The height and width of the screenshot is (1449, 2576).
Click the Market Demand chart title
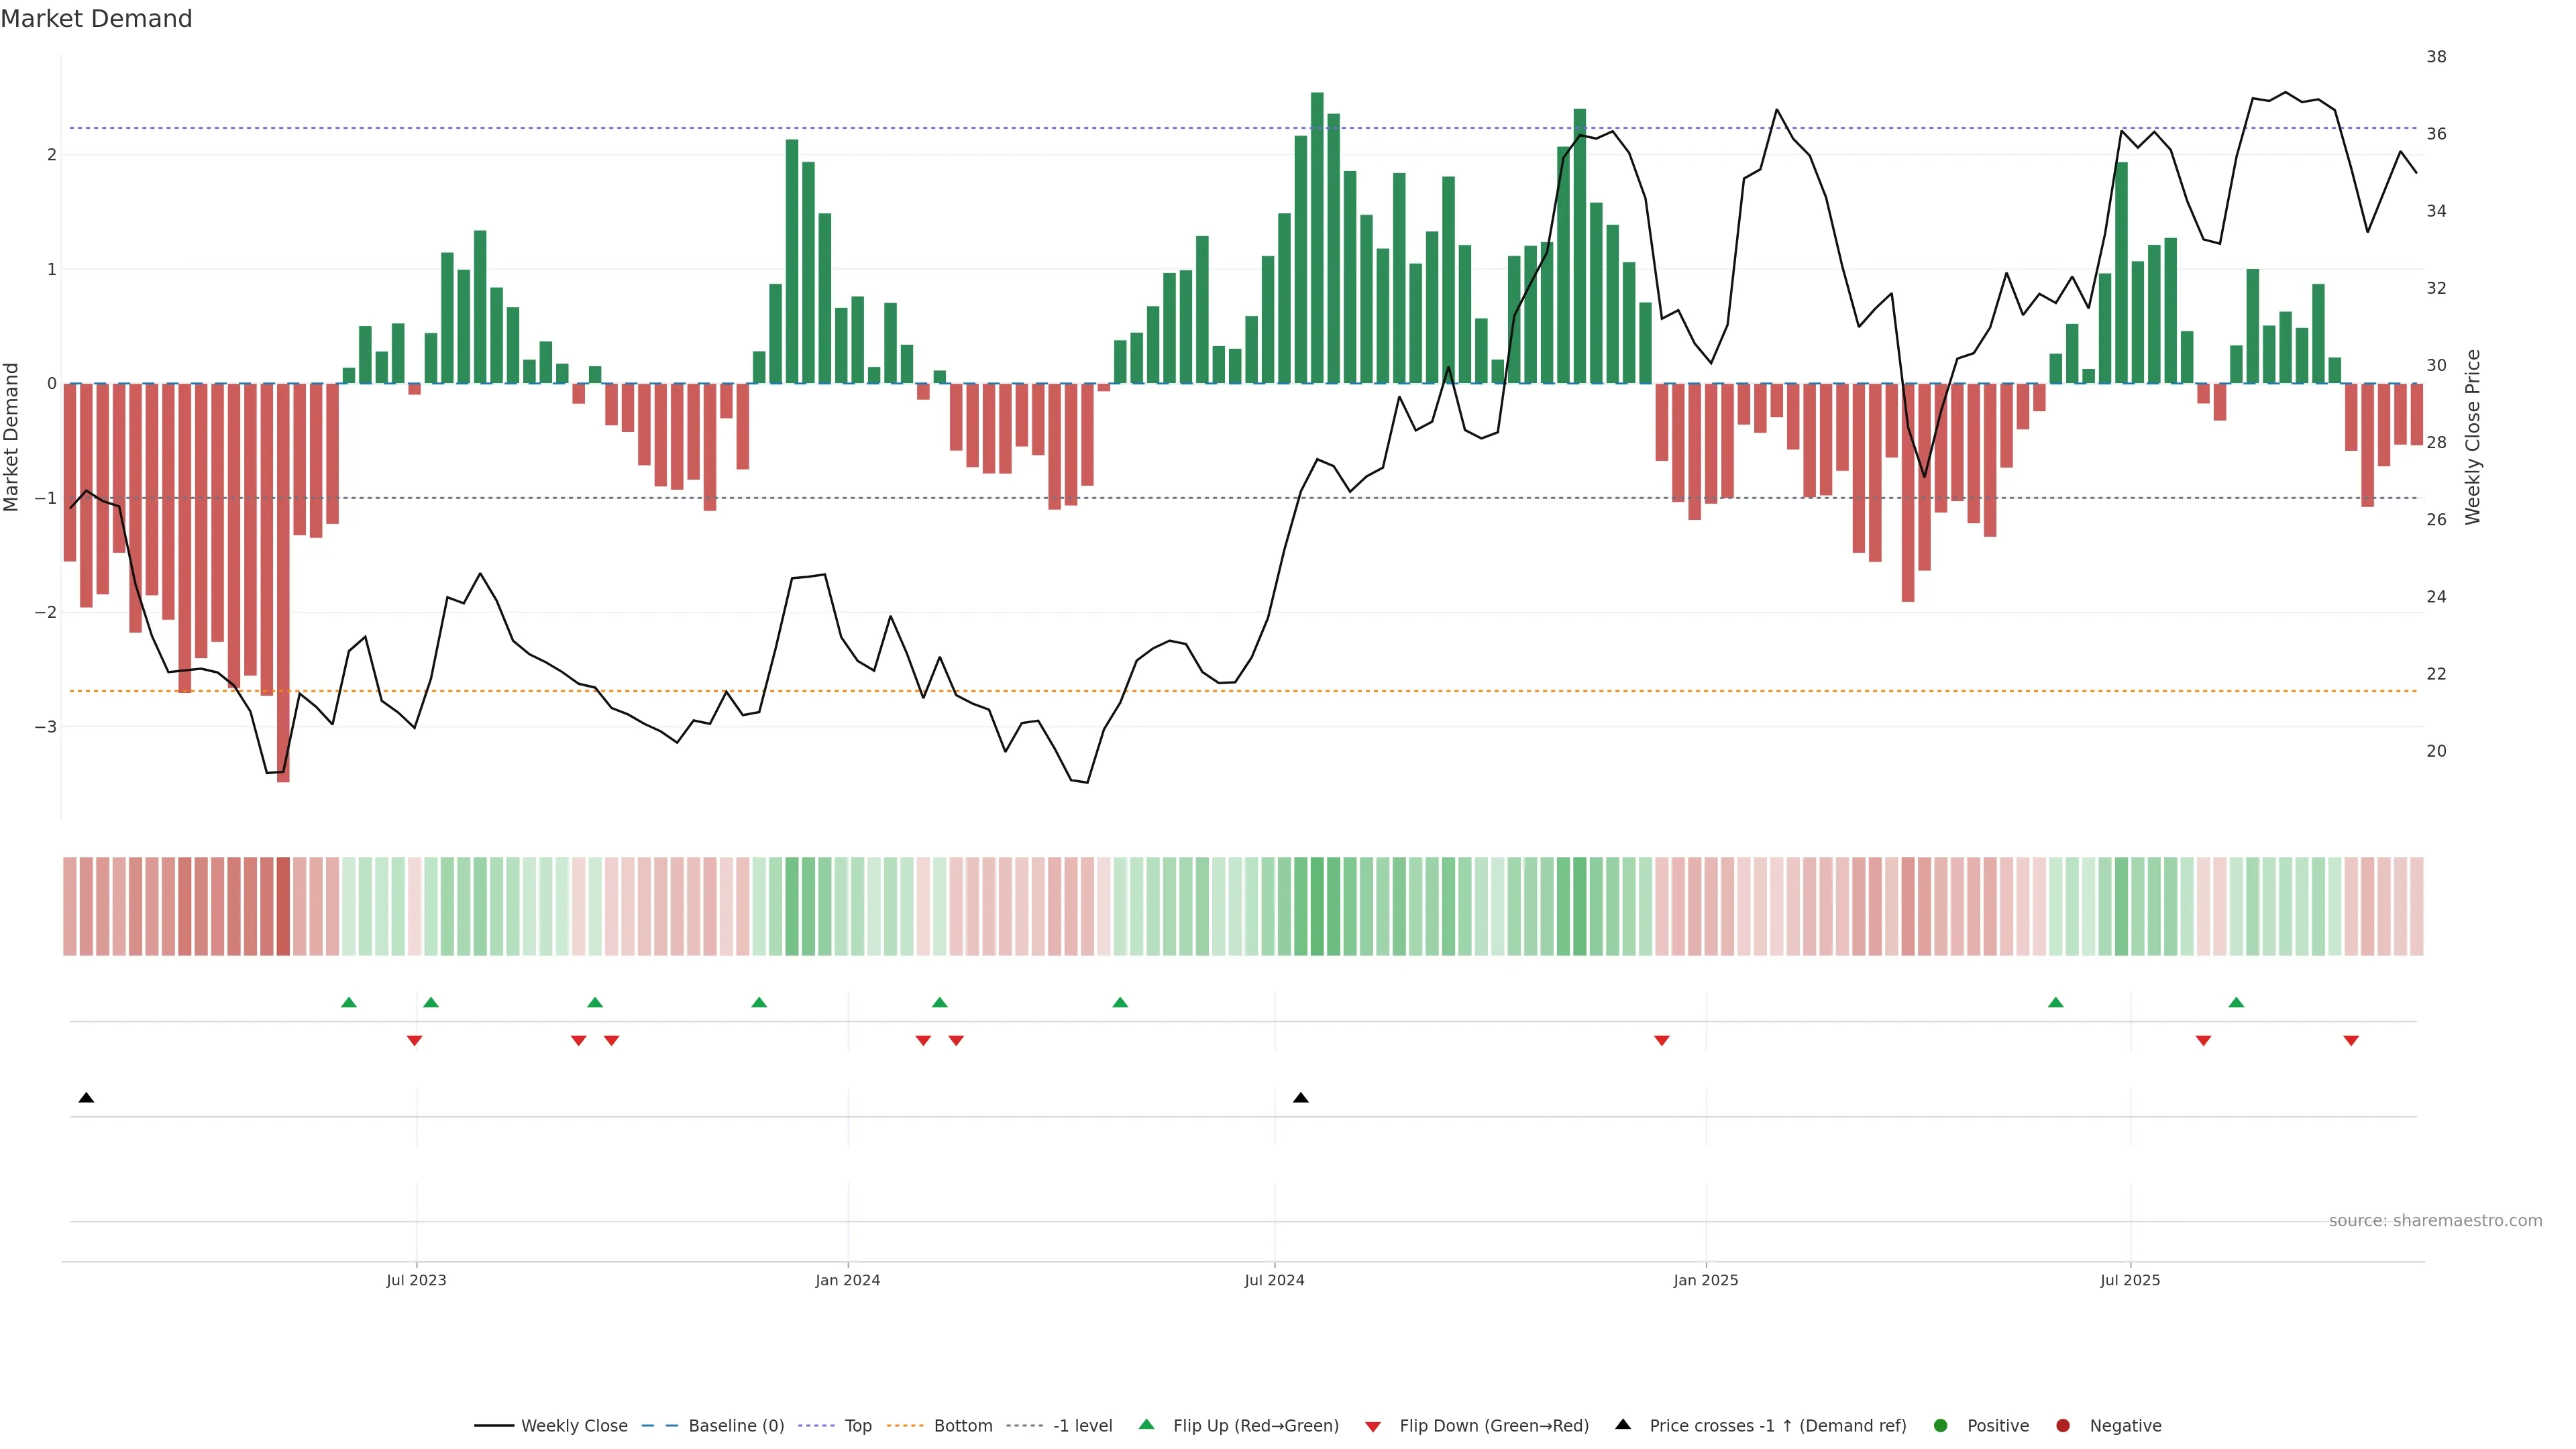pos(96,19)
